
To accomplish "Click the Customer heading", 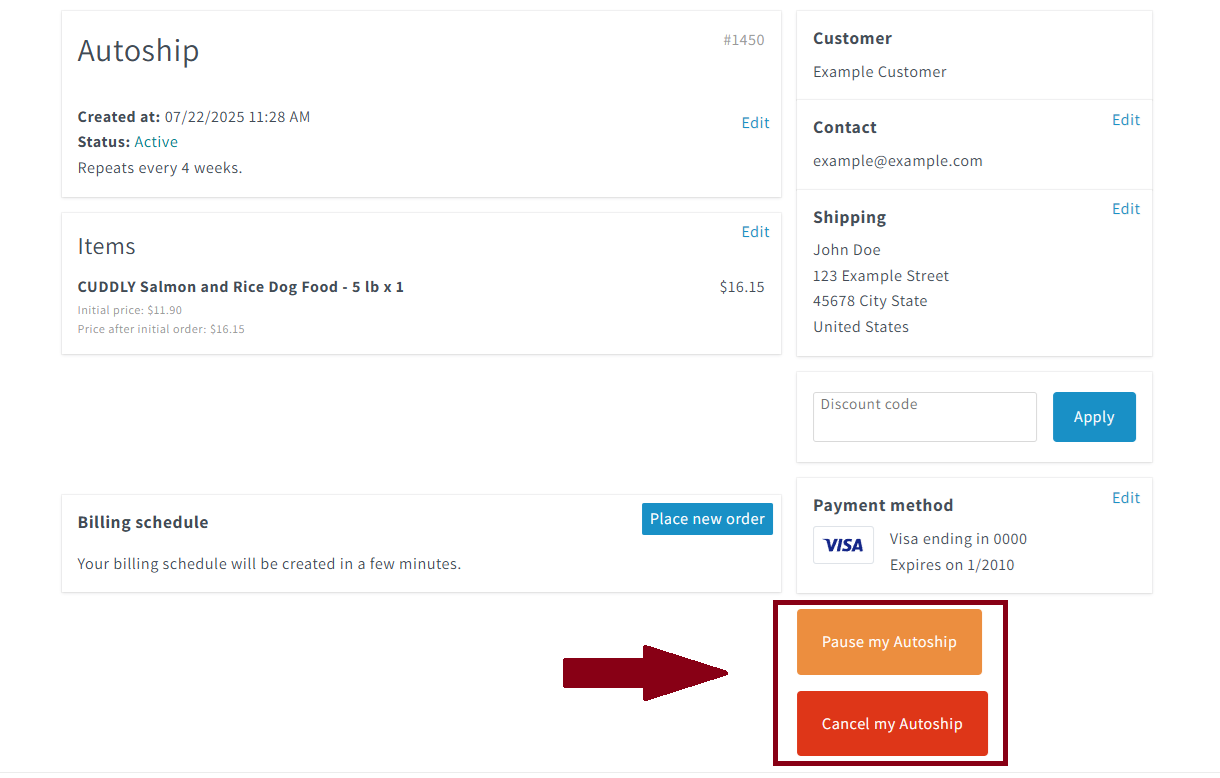I will click(852, 38).
